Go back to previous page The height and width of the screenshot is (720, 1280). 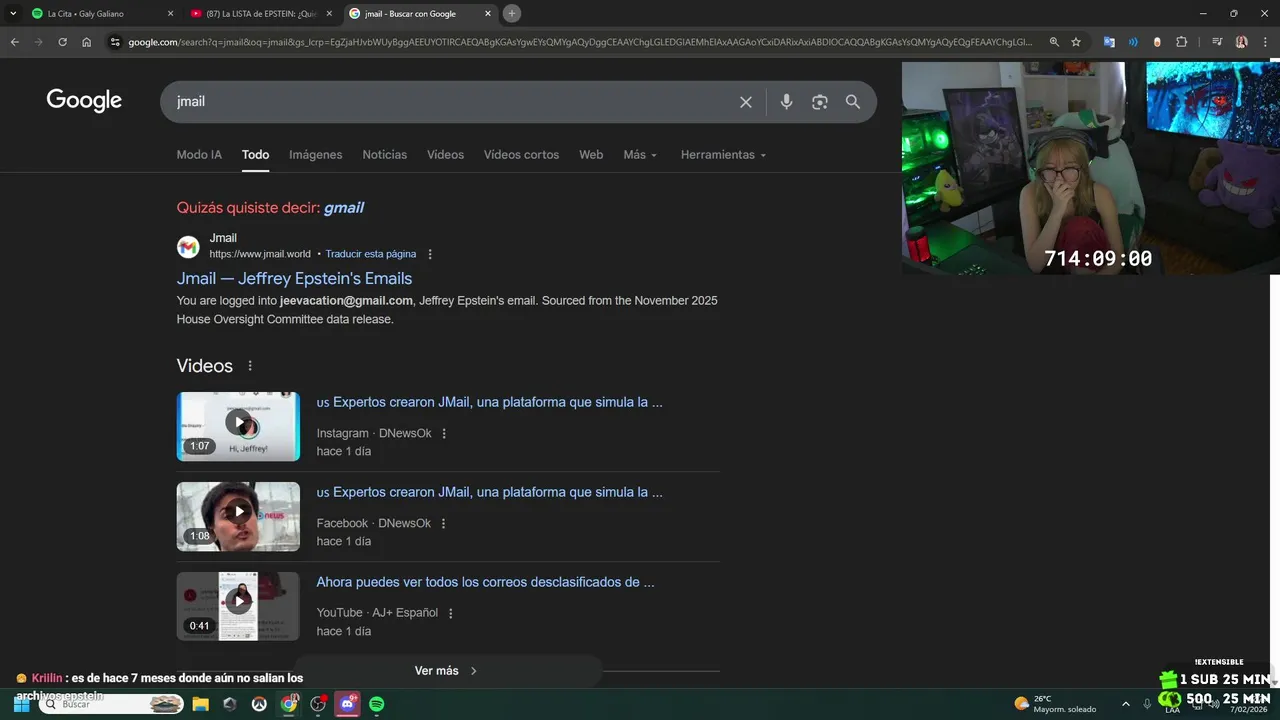pos(14,42)
